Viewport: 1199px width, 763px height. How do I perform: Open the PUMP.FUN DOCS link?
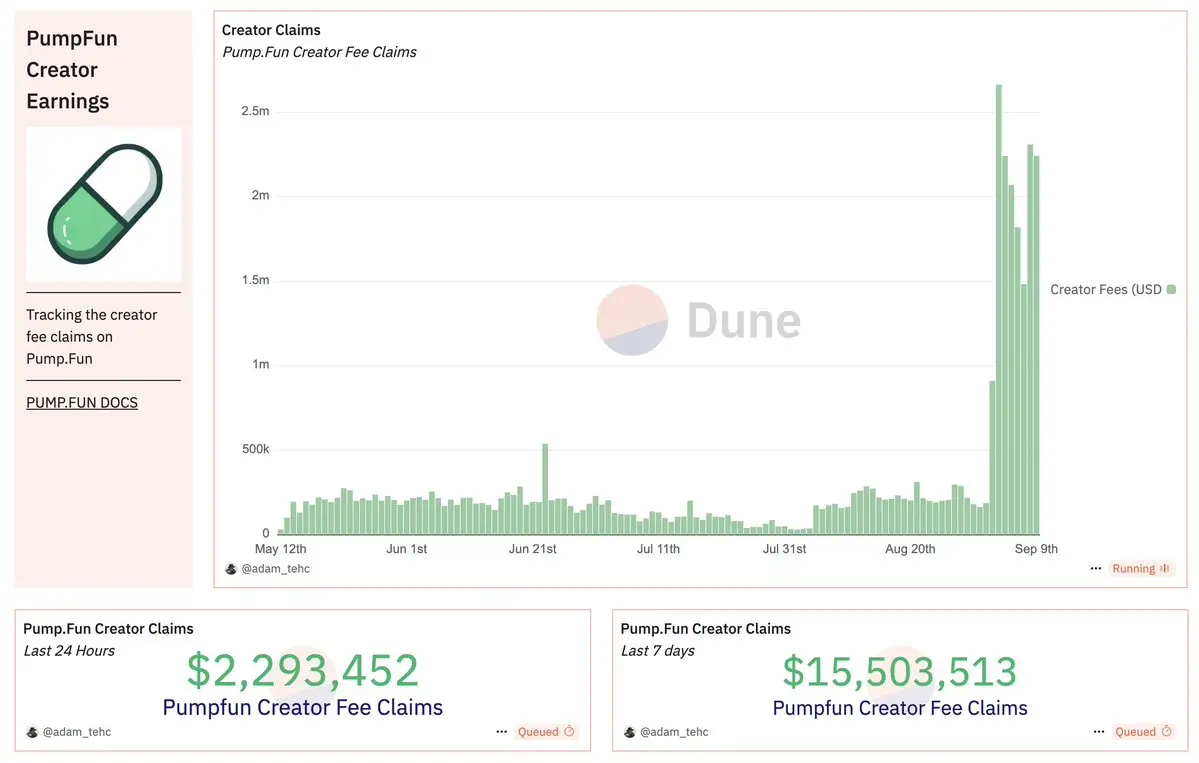pos(82,403)
